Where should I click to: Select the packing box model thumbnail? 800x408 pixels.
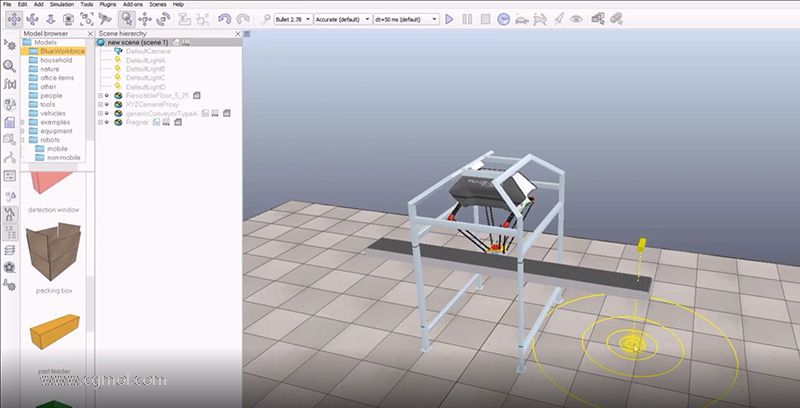coord(54,251)
